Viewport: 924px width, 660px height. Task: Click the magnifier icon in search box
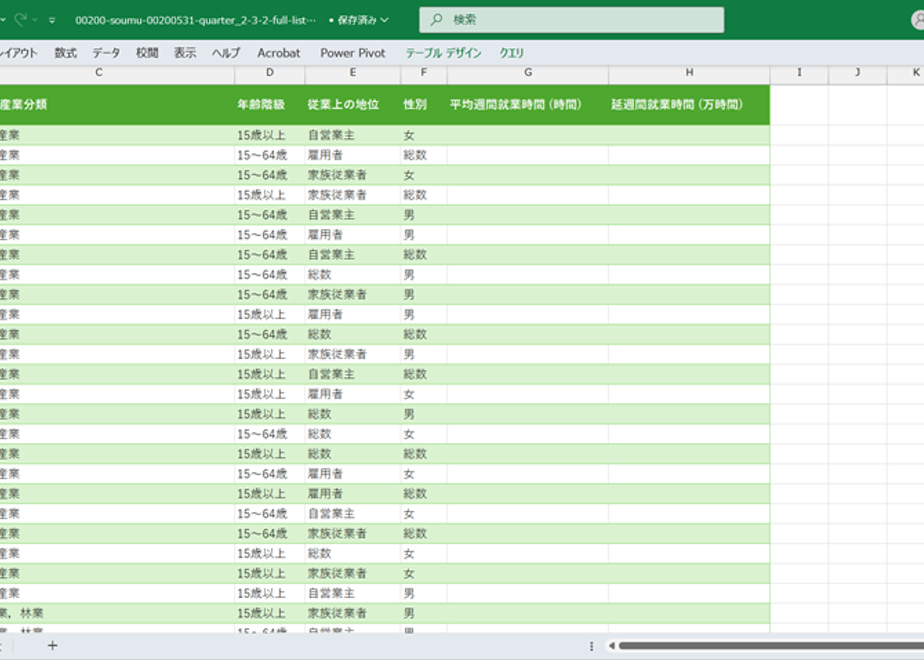[436, 20]
